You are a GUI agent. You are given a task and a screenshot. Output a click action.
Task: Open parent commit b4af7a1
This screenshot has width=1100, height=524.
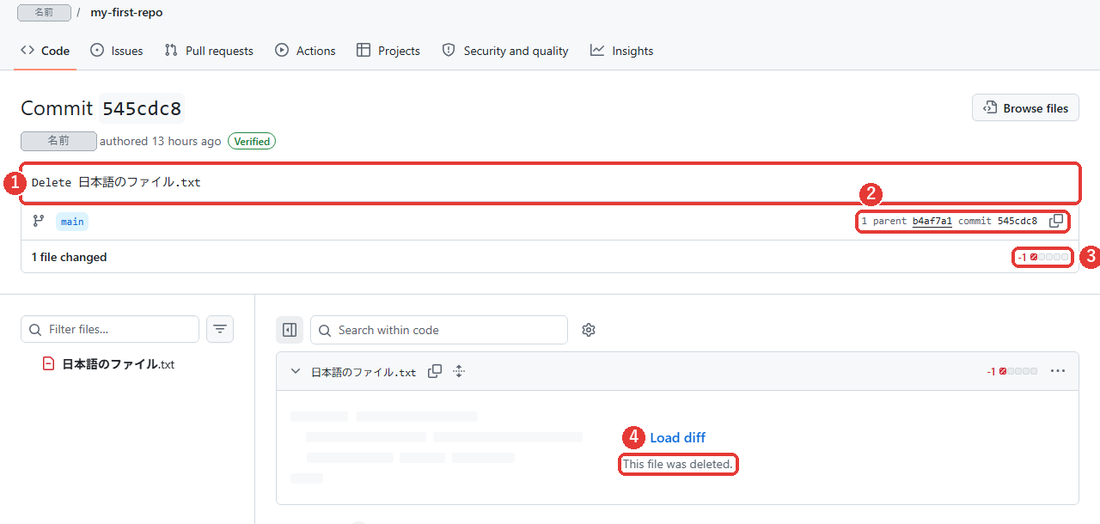pyautogui.click(x=932, y=221)
